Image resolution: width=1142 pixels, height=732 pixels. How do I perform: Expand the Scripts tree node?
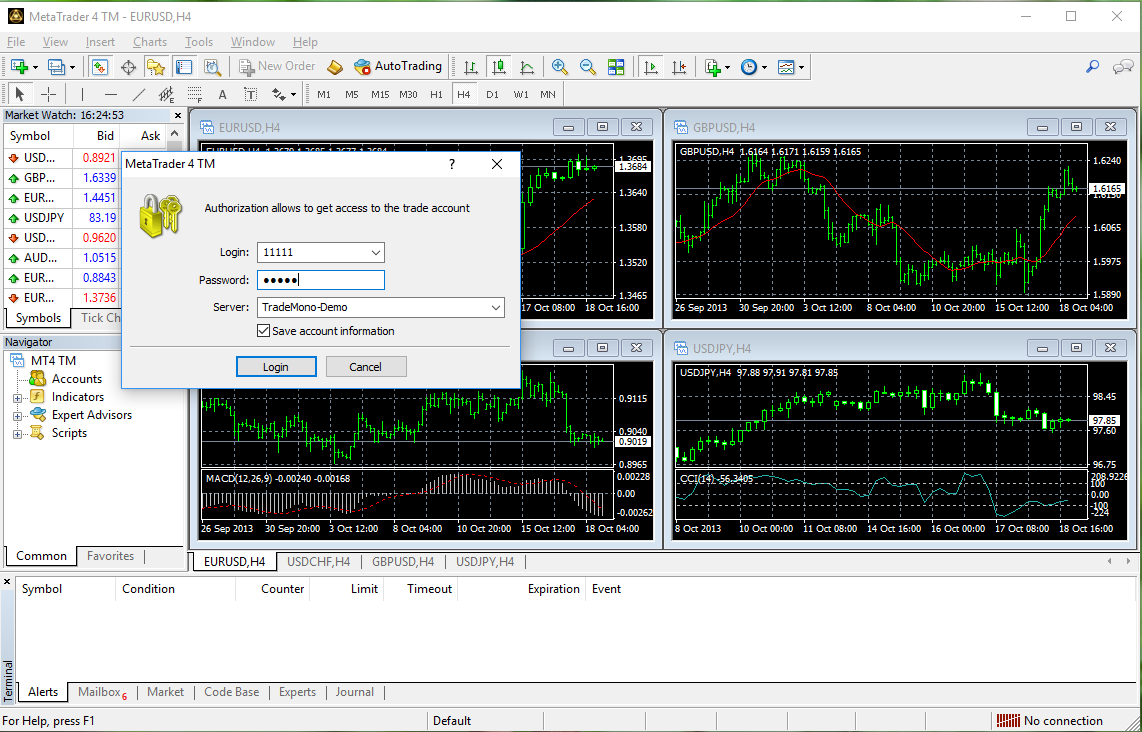pos(17,434)
